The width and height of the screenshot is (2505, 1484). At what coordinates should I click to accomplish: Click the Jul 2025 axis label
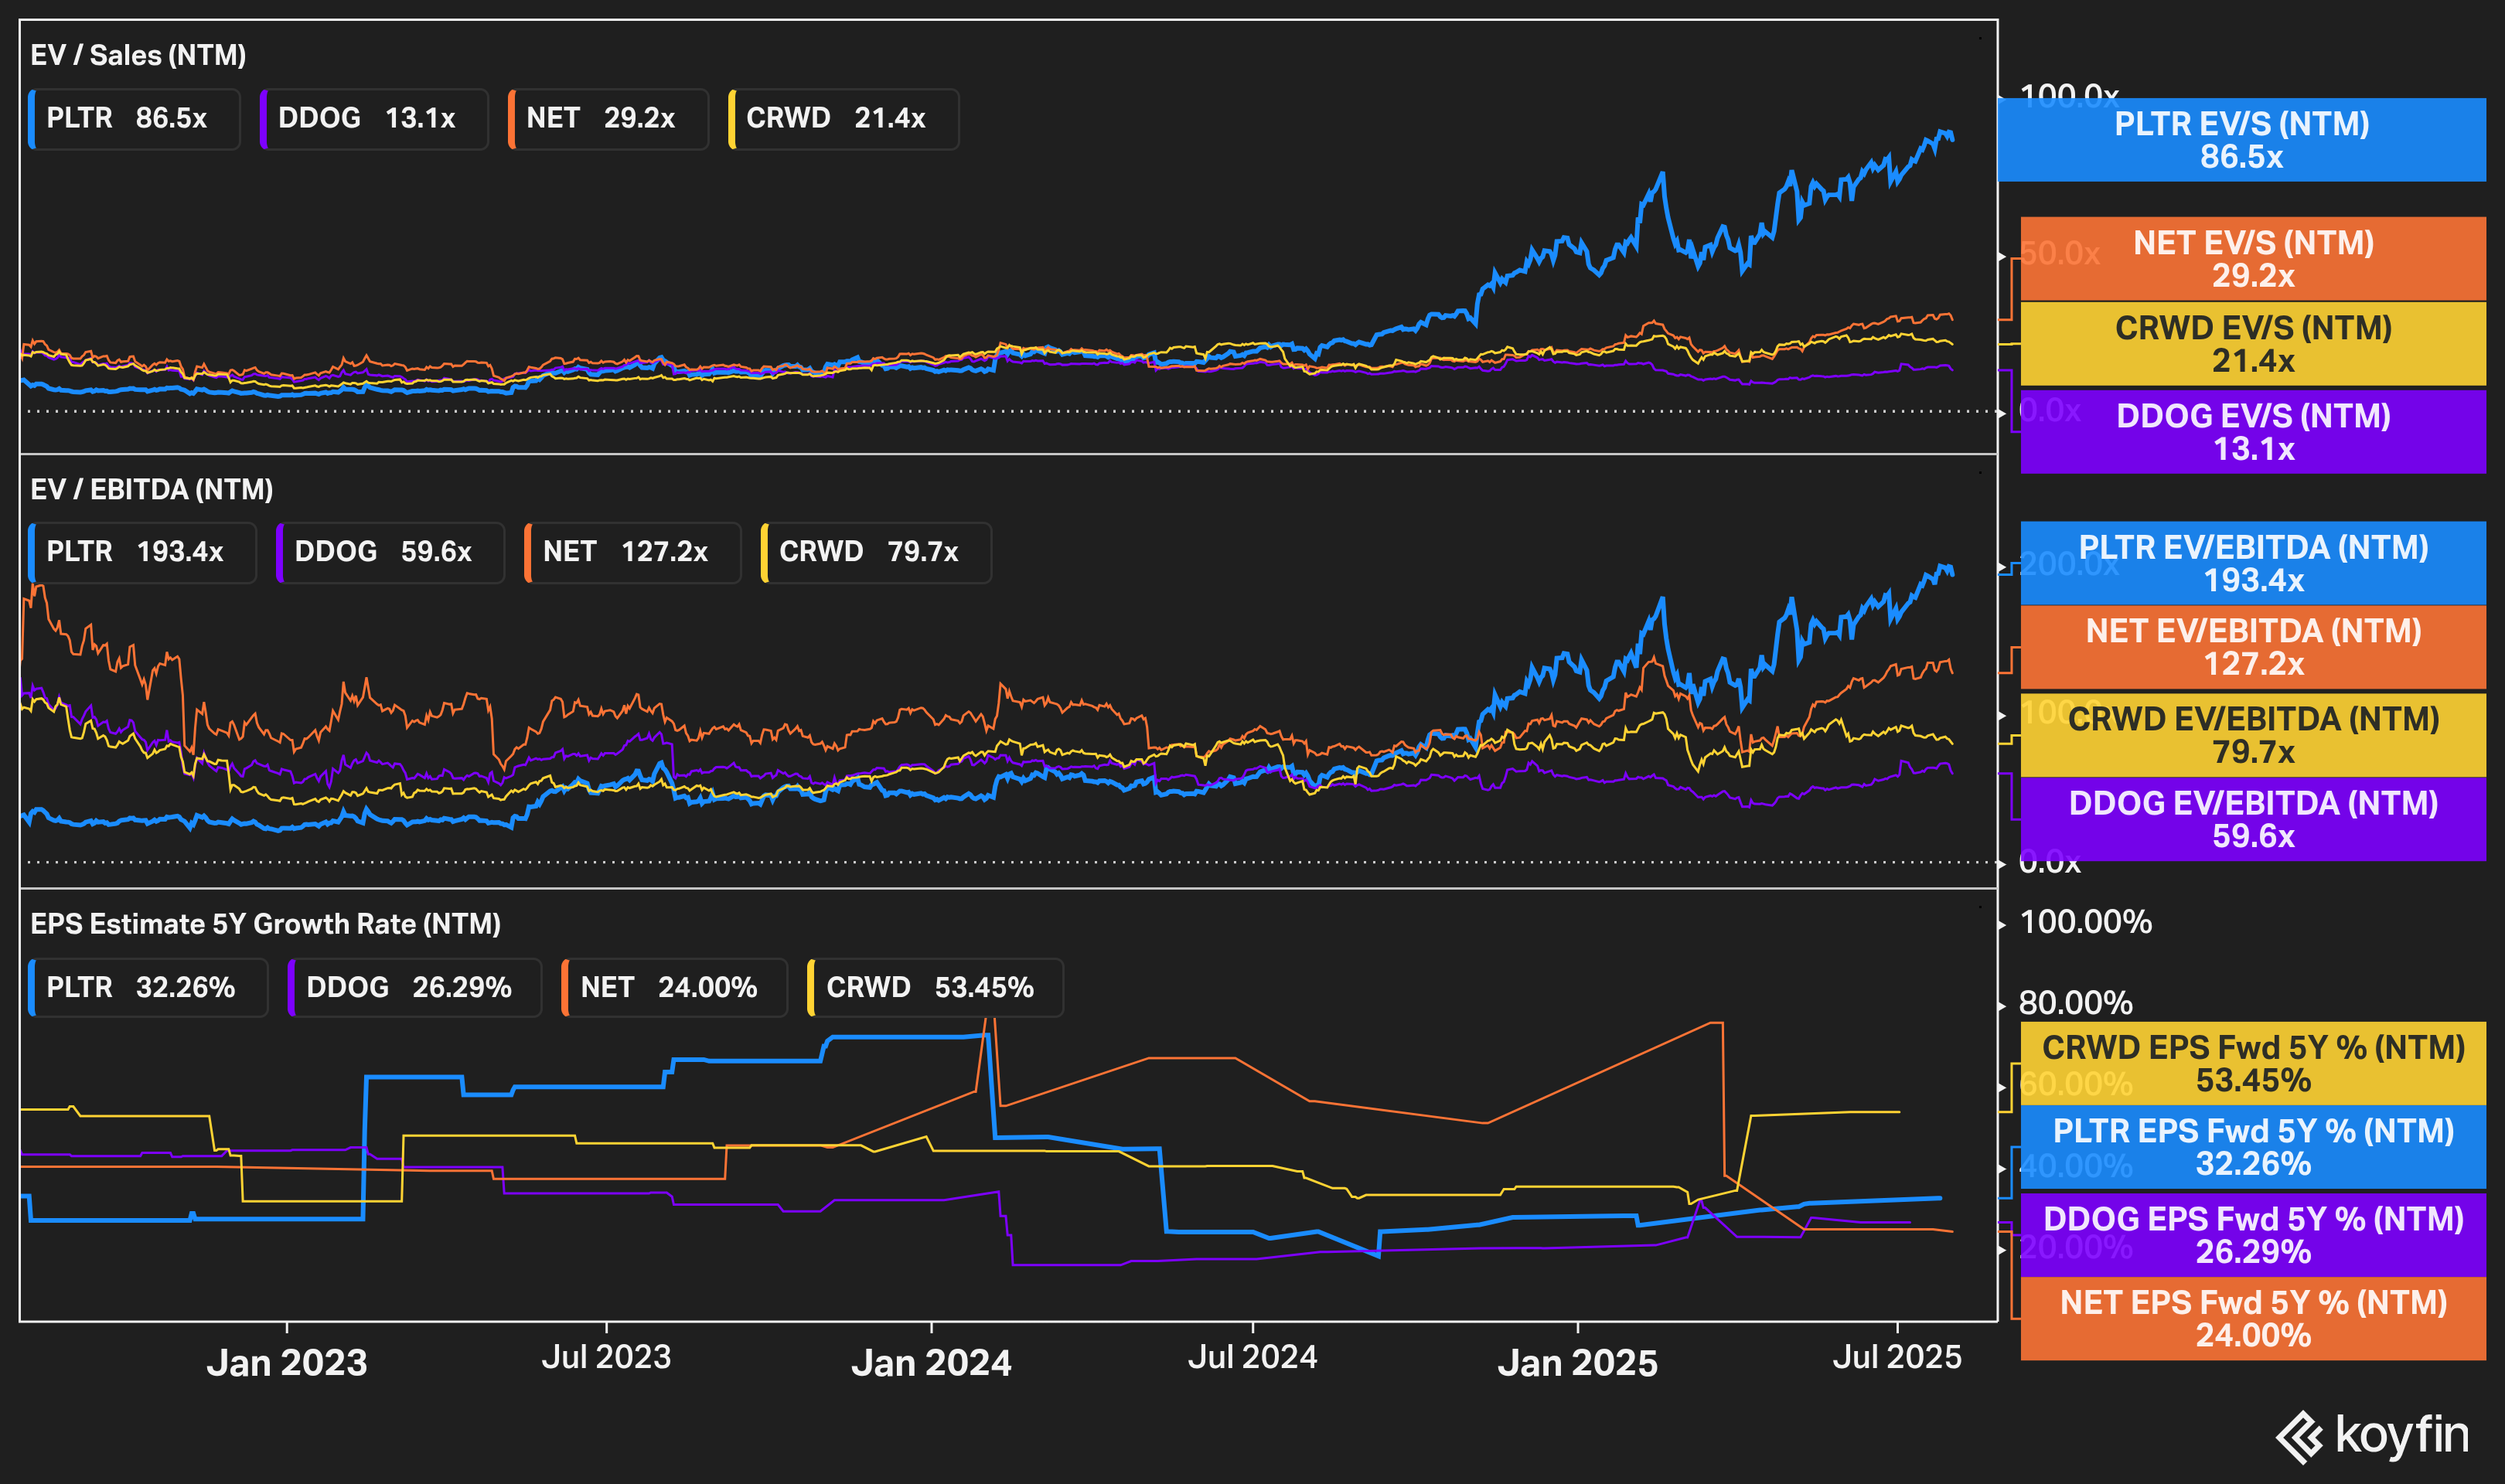[x=1896, y=1357]
